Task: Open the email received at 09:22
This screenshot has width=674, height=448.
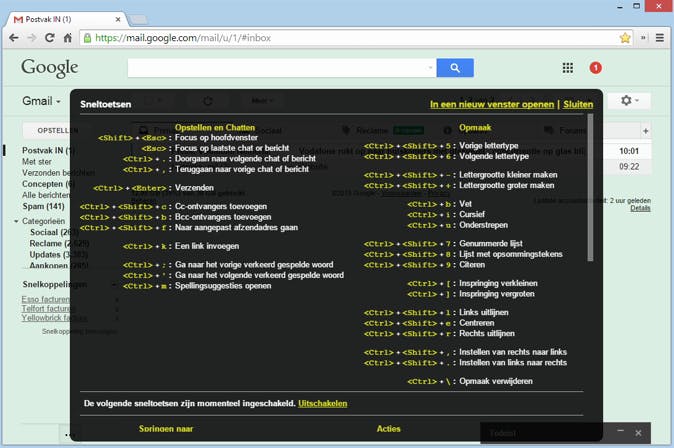Action: tap(629, 166)
